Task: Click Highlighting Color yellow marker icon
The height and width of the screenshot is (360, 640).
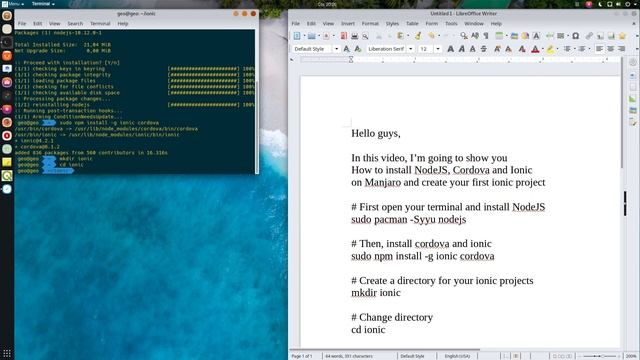Action: point(550,49)
